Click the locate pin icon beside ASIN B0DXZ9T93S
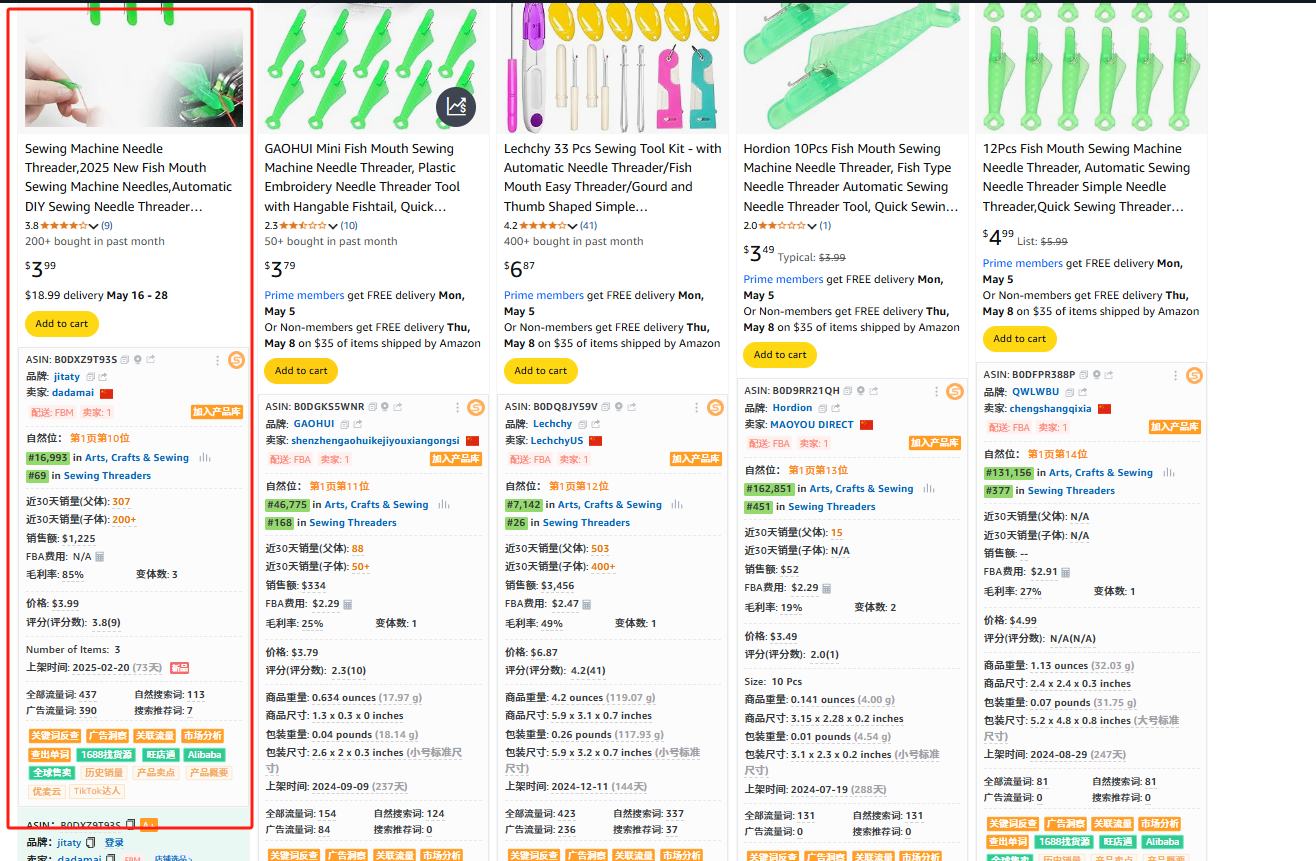Image resolution: width=1316 pixels, height=861 pixels. coord(137,360)
